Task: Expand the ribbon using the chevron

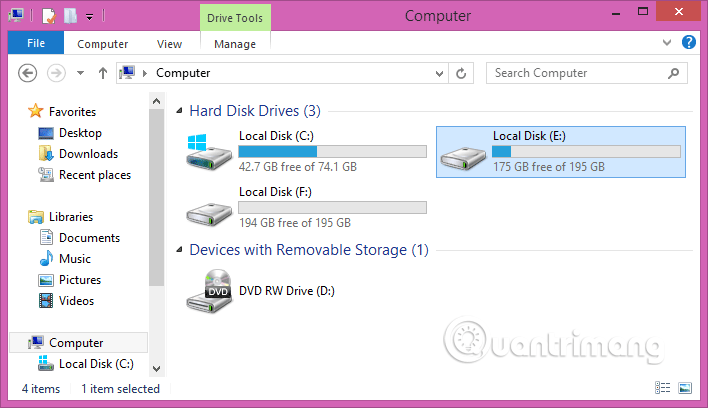Action: (669, 44)
